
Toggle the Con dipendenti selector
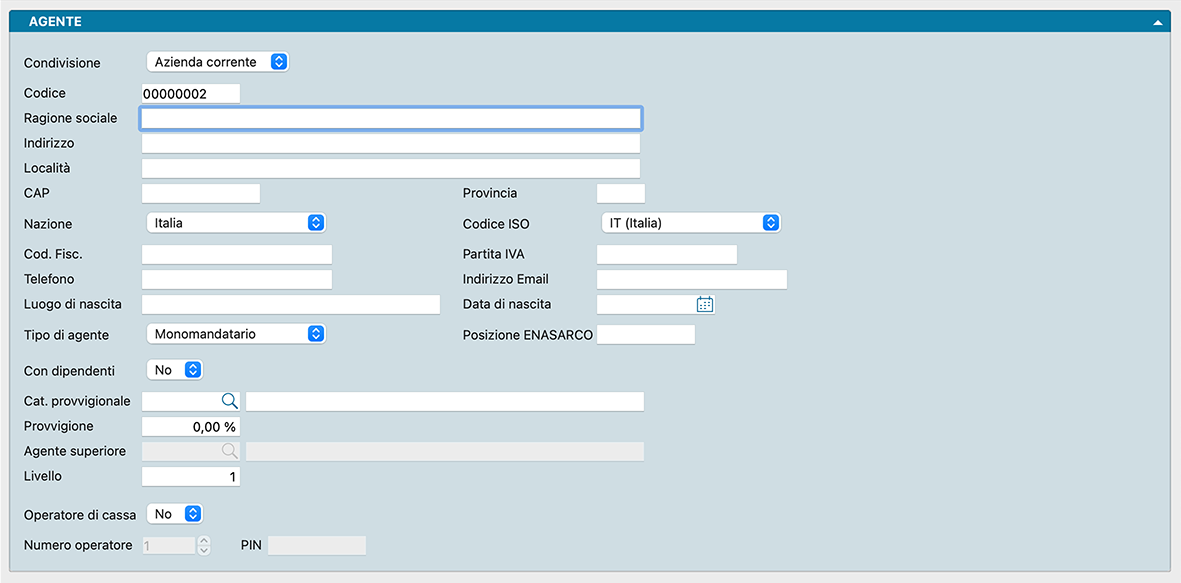175,370
